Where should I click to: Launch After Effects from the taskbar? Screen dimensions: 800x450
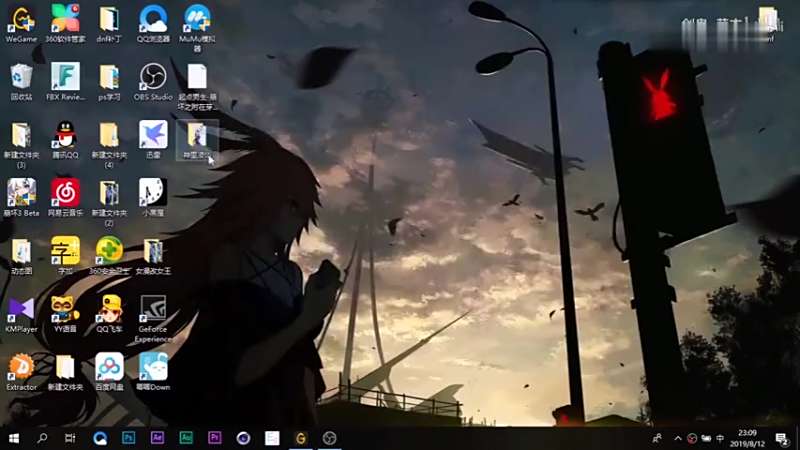pos(157,438)
